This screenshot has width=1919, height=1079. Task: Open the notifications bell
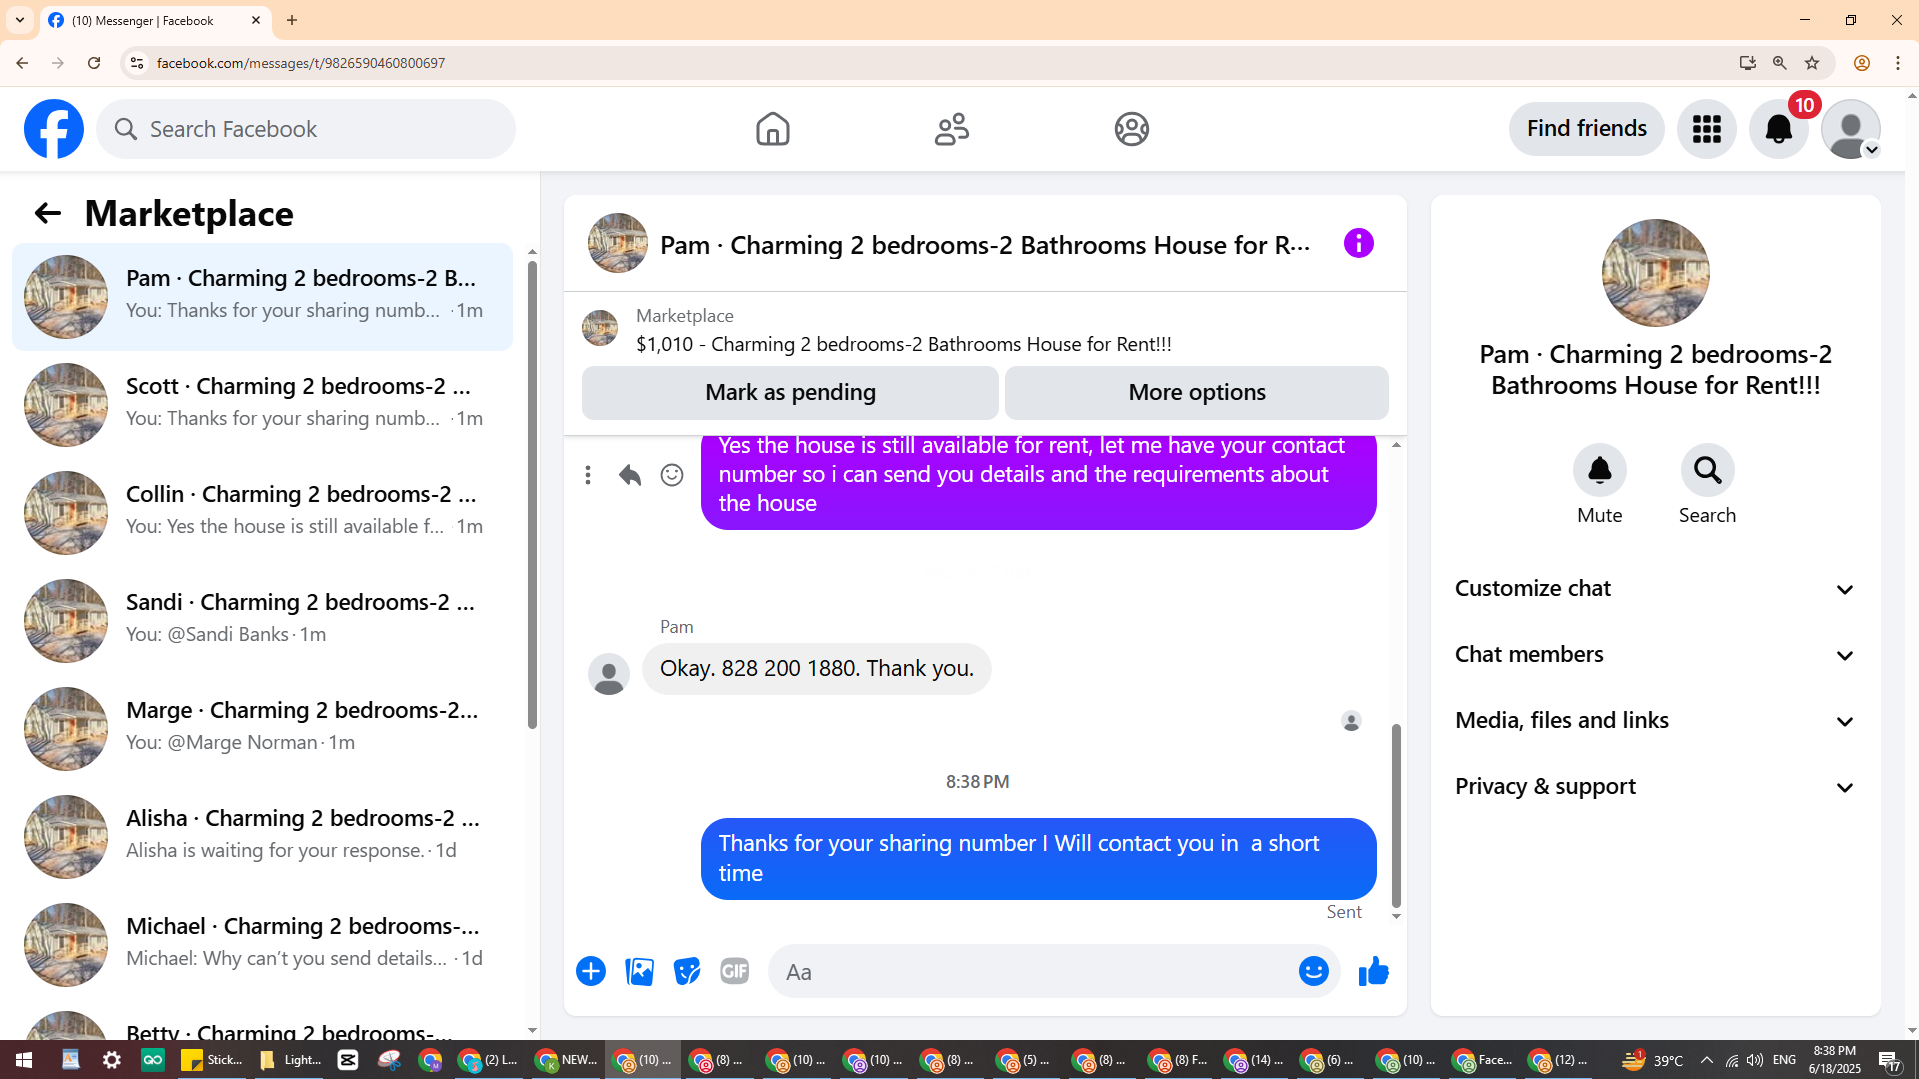pos(1779,129)
